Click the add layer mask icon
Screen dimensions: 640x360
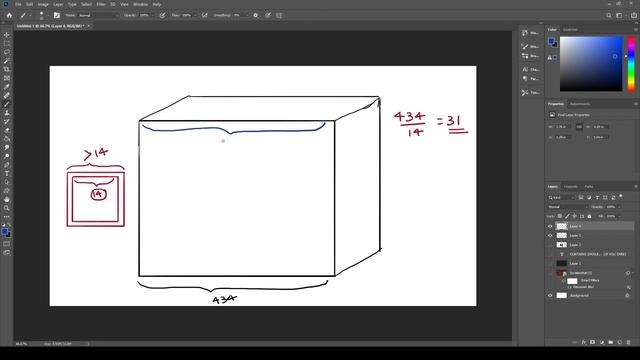click(x=593, y=342)
